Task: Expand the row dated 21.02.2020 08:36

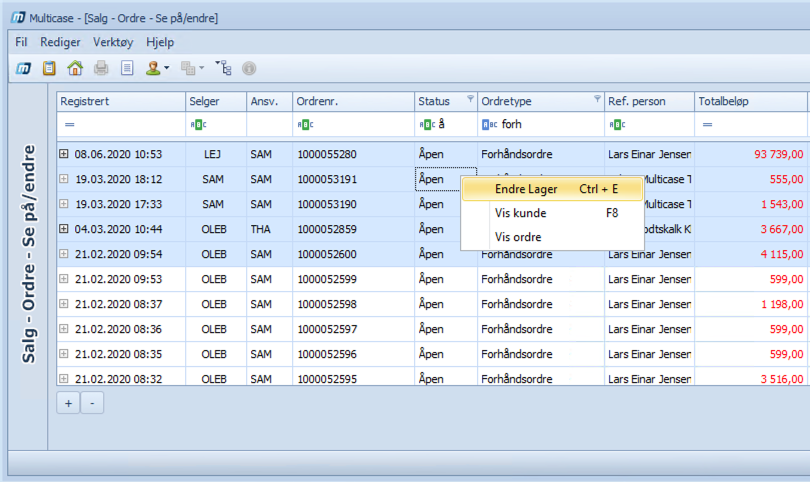Action: [x=64, y=329]
